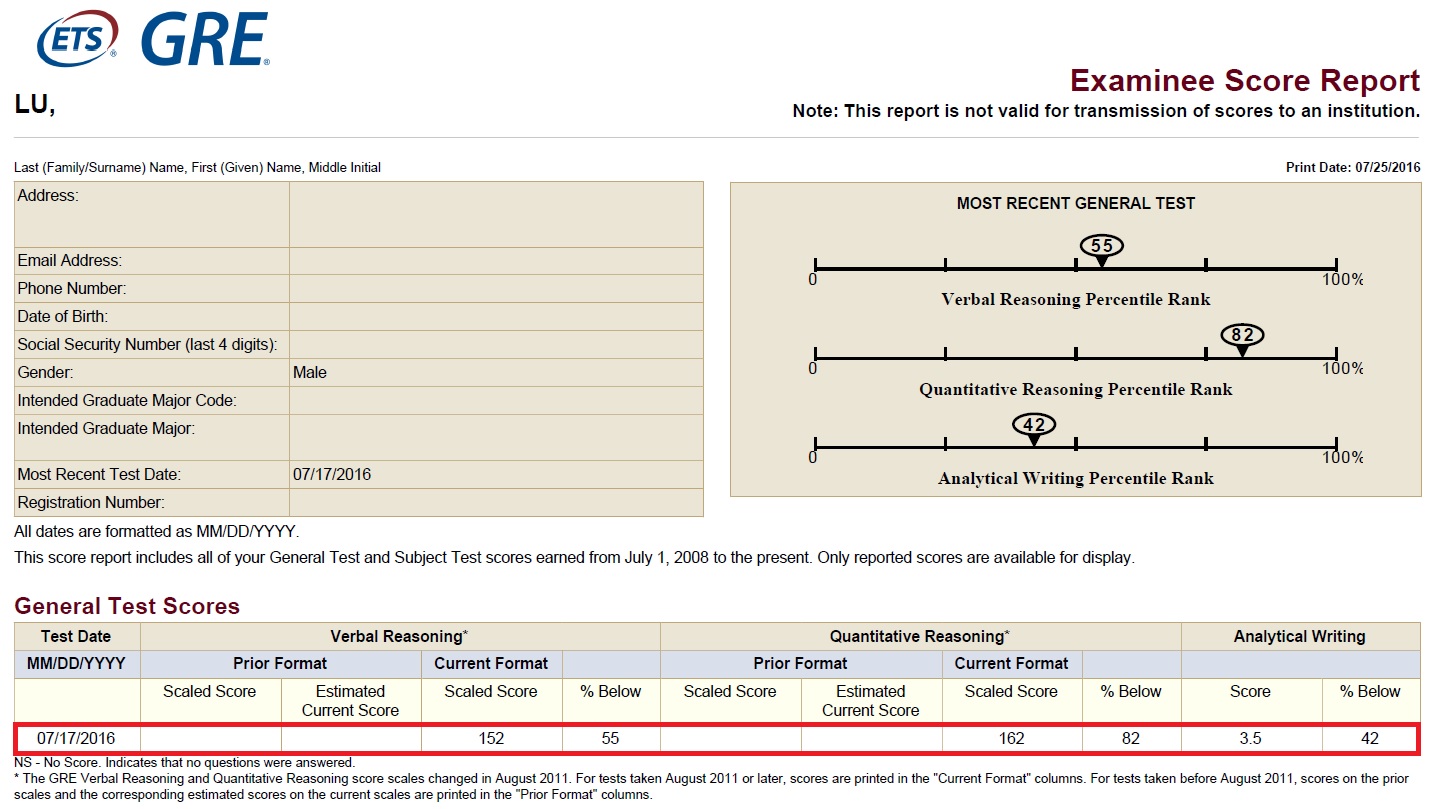Click the Analytical Writing Percentile Rank caption

(x=1076, y=479)
